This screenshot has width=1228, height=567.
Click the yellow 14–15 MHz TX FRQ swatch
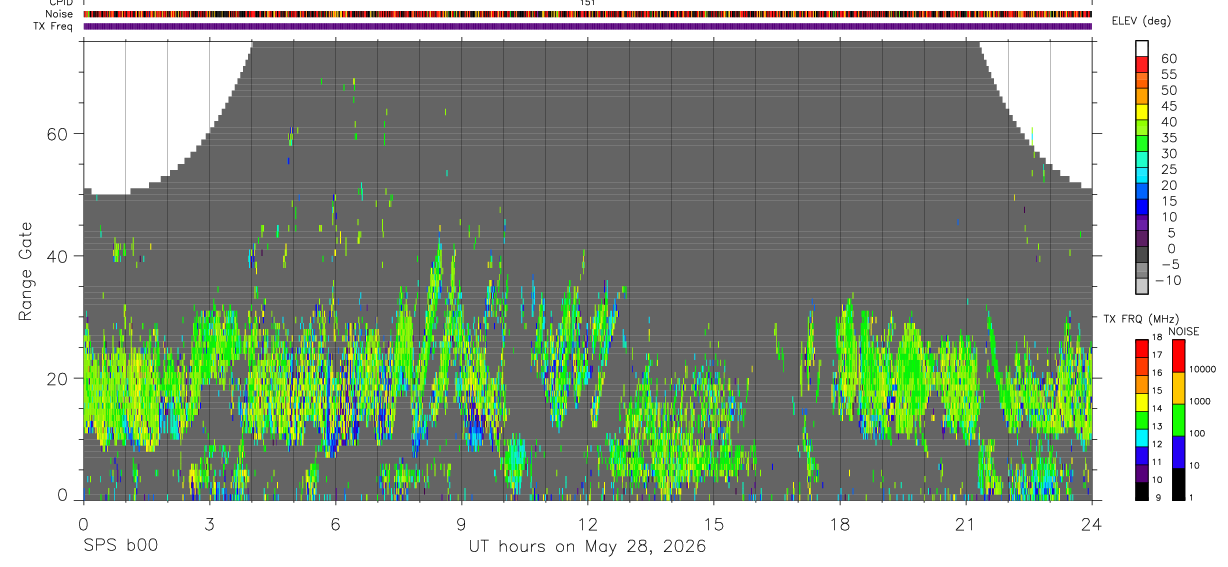pos(1142,400)
